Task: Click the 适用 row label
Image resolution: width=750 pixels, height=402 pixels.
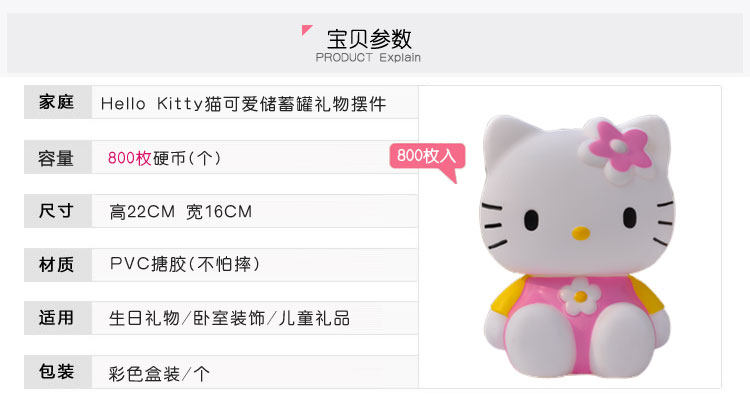Action: (x=56, y=318)
